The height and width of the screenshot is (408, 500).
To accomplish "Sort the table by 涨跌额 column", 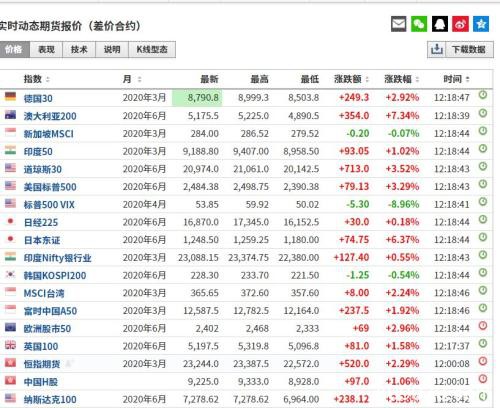I will pos(351,79).
